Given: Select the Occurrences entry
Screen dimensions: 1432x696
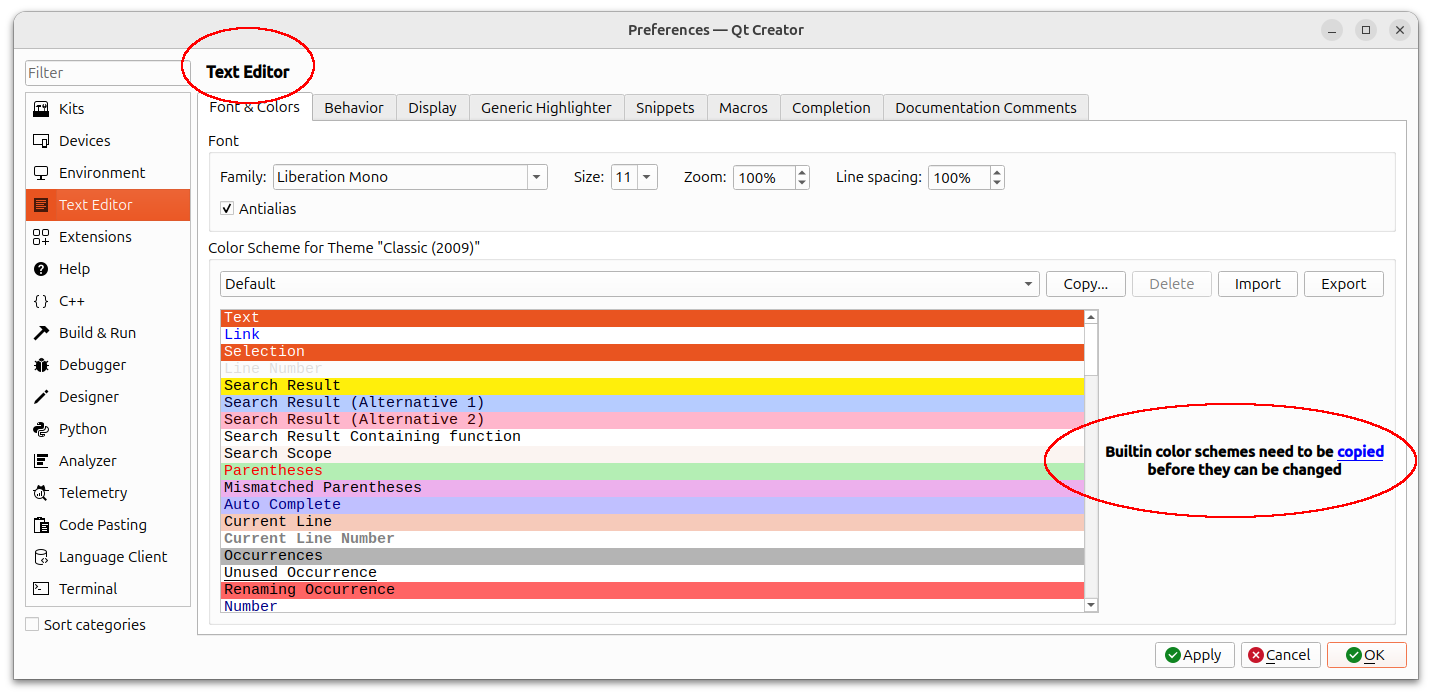Looking at the screenshot, I should point(652,556).
